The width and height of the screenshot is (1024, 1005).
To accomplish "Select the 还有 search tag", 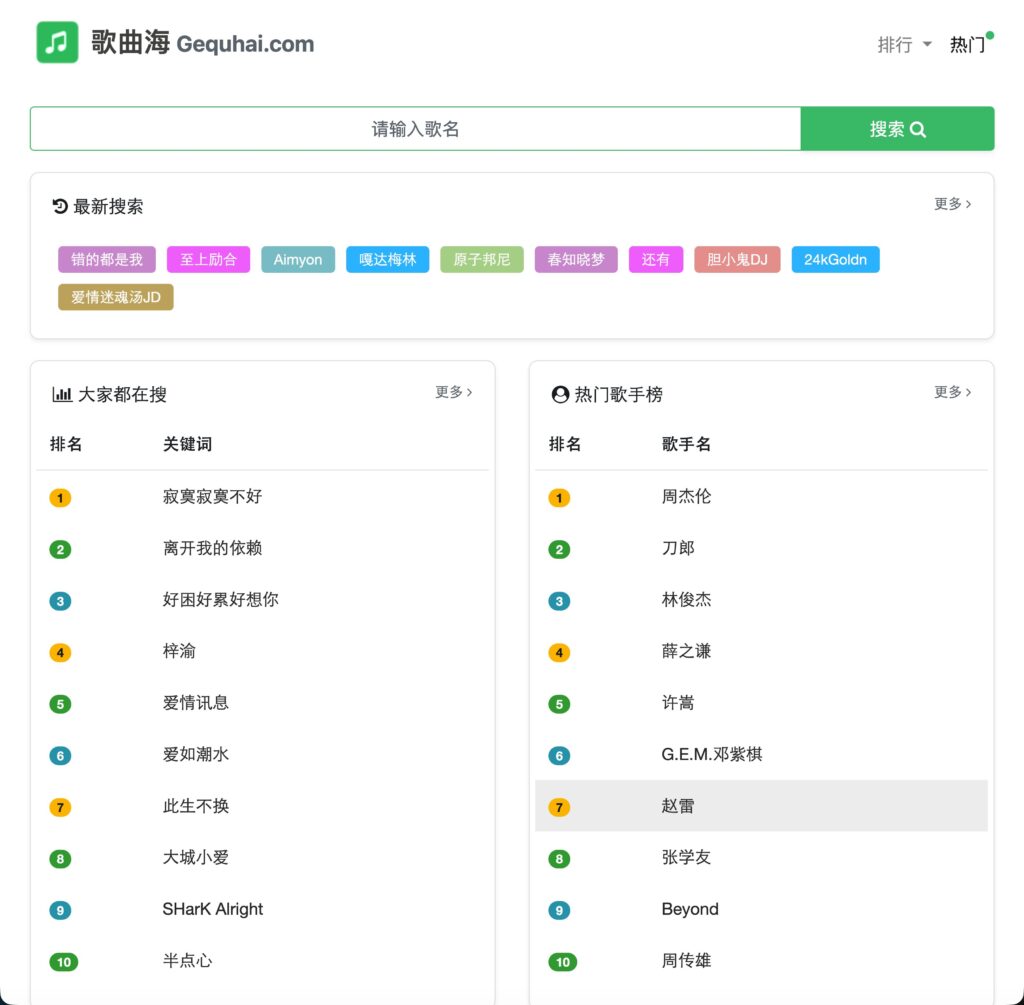I will 656,259.
